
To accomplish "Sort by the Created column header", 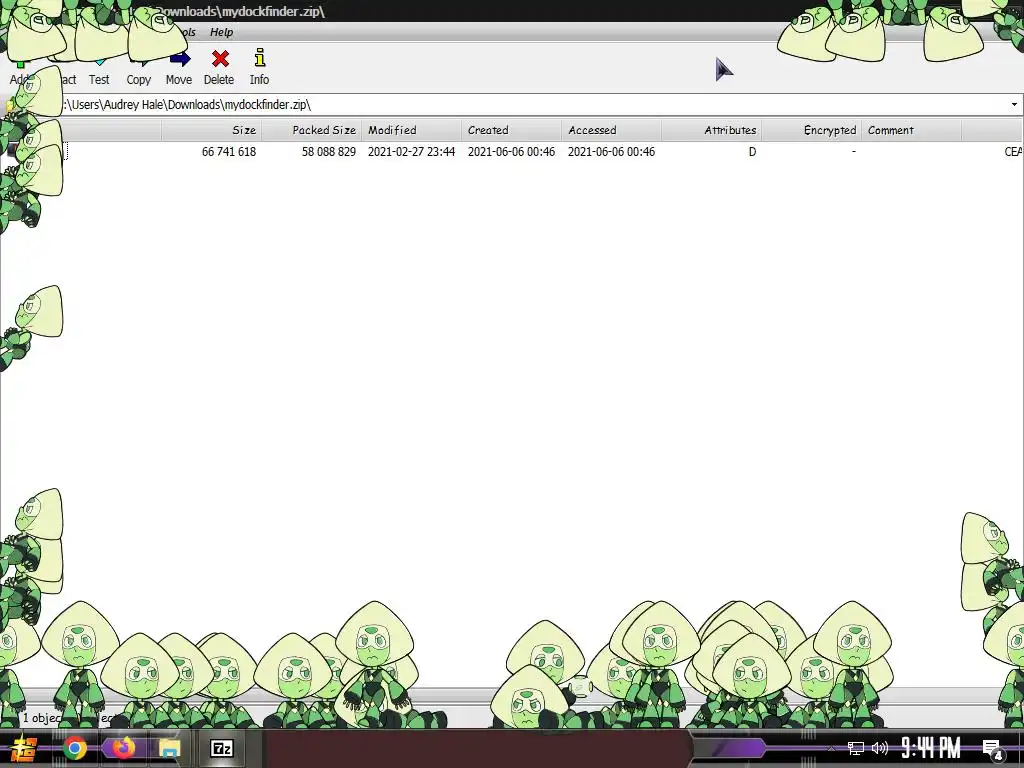I will (511, 130).
